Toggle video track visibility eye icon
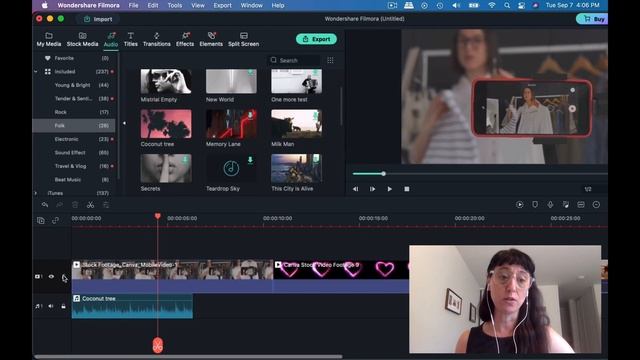This screenshot has width=640, height=360. click(51, 276)
